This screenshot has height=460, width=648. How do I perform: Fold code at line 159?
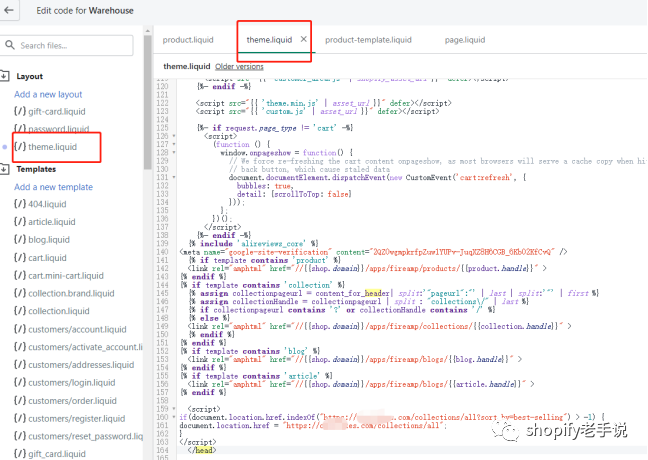point(174,409)
